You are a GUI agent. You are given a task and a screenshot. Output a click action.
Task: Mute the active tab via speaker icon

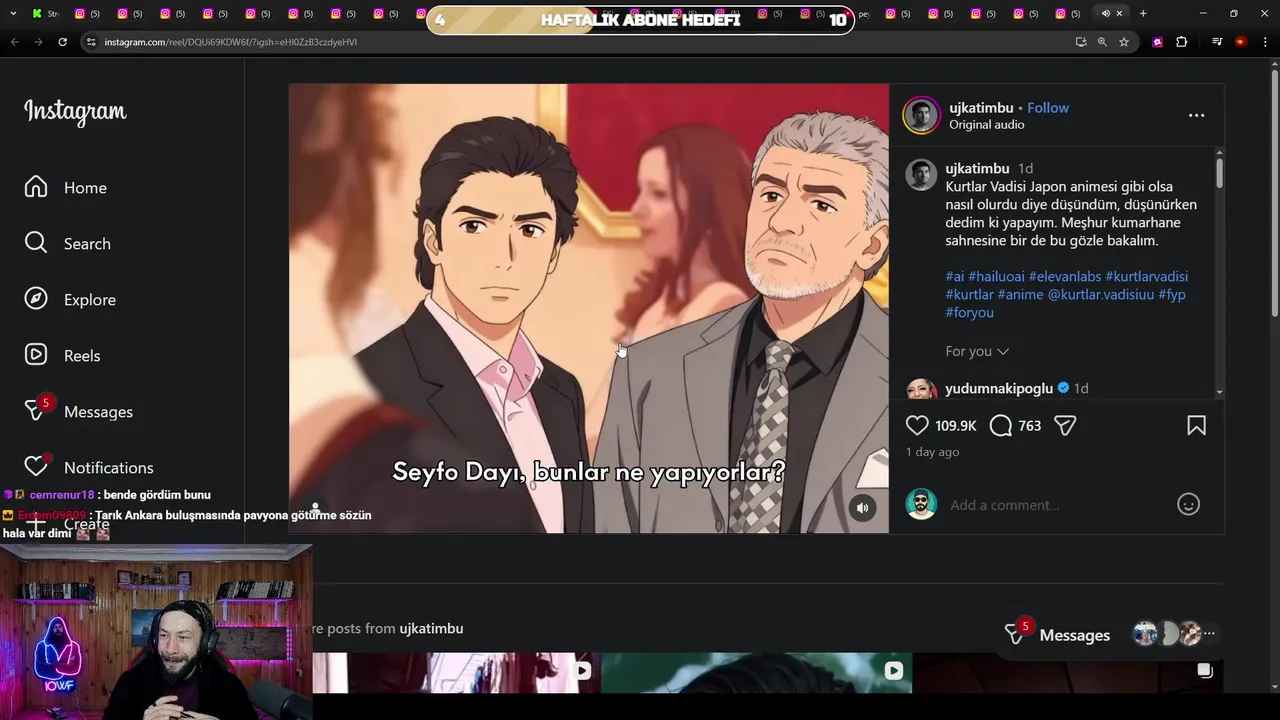1105,13
